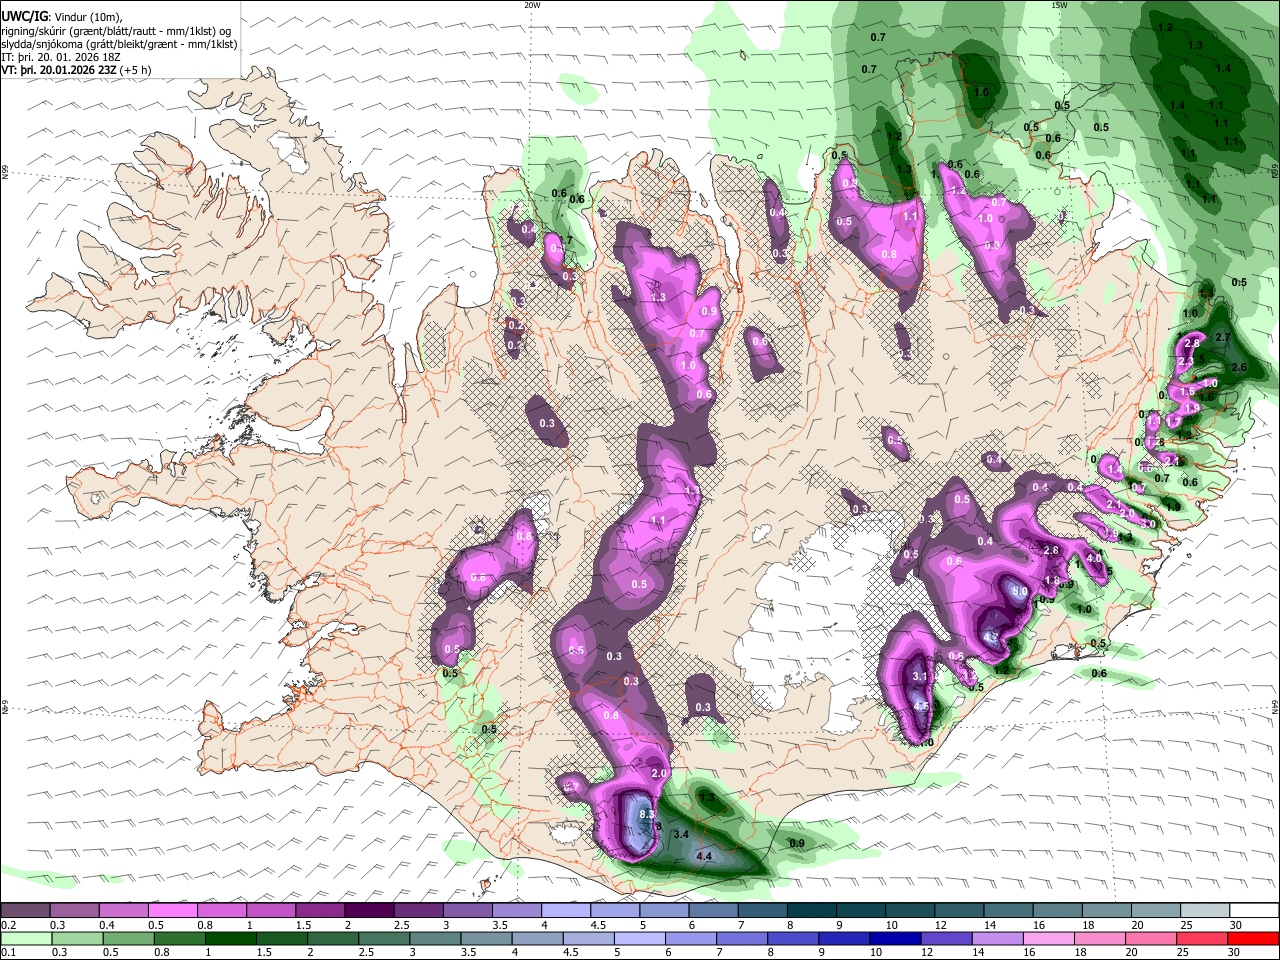Click the '4.0' value on the map

pos(1093,558)
